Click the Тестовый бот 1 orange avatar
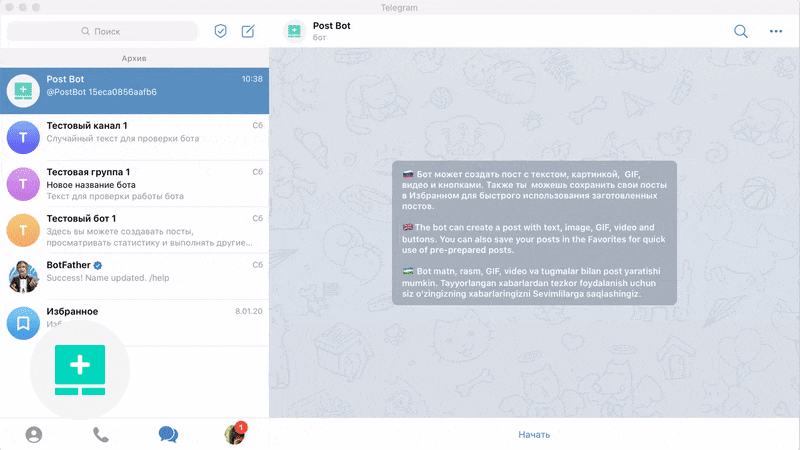Viewport: 800px width, 450px height. pos(23,230)
